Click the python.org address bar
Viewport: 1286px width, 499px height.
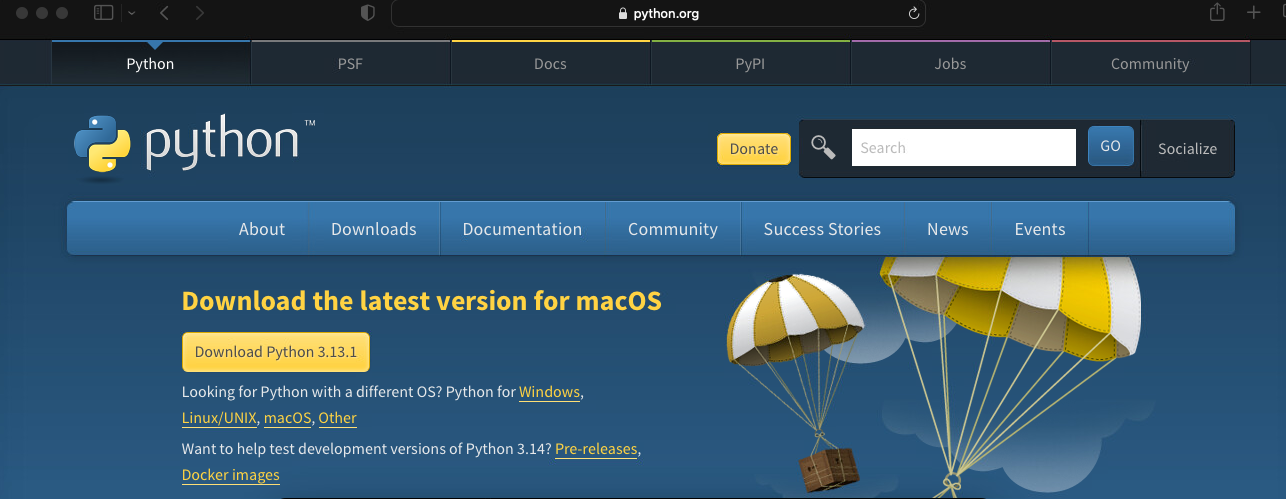[658, 14]
